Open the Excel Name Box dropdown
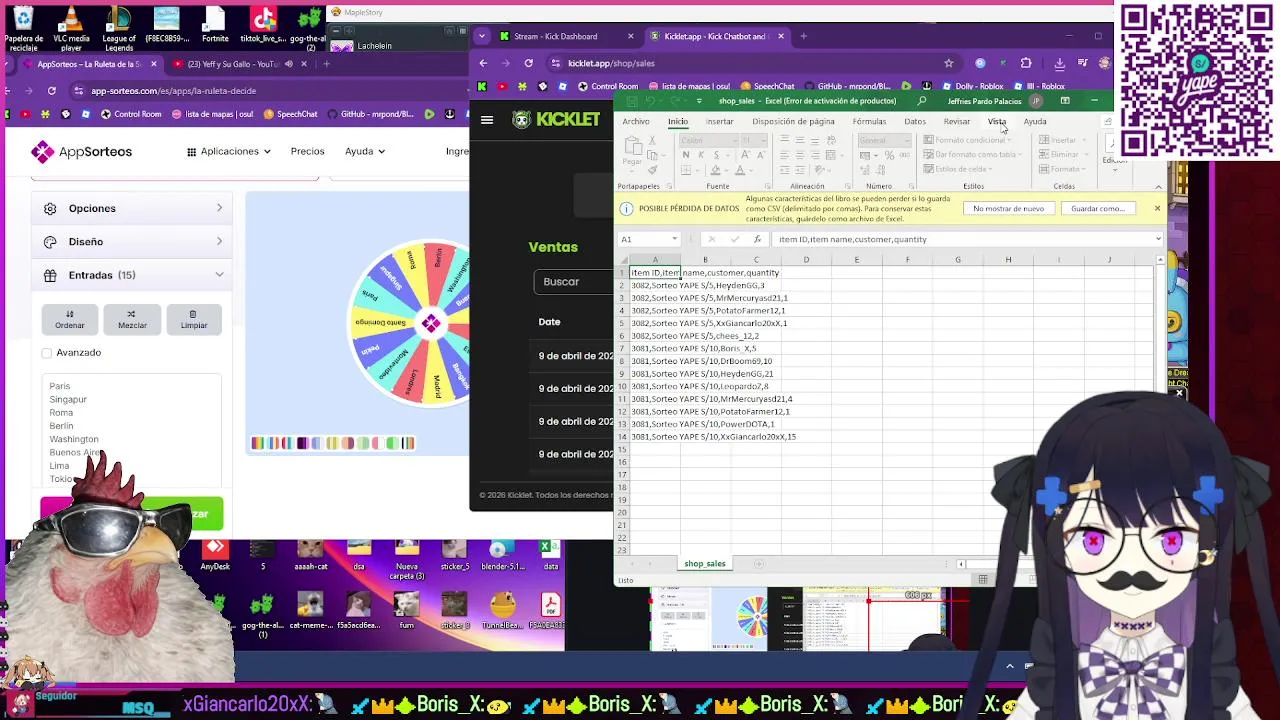Image resolution: width=1280 pixels, height=720 pixels. (675, 239)
